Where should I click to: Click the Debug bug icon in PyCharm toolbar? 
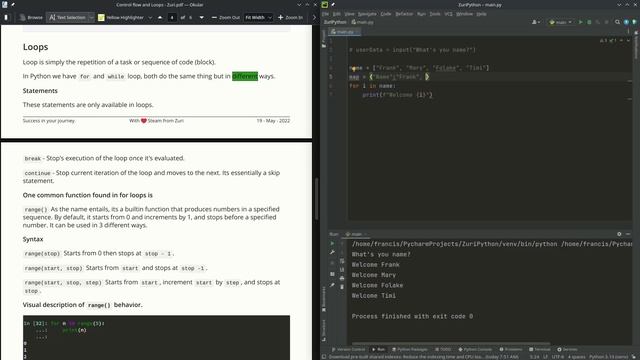pyautogui.click(x=589, y=22)
